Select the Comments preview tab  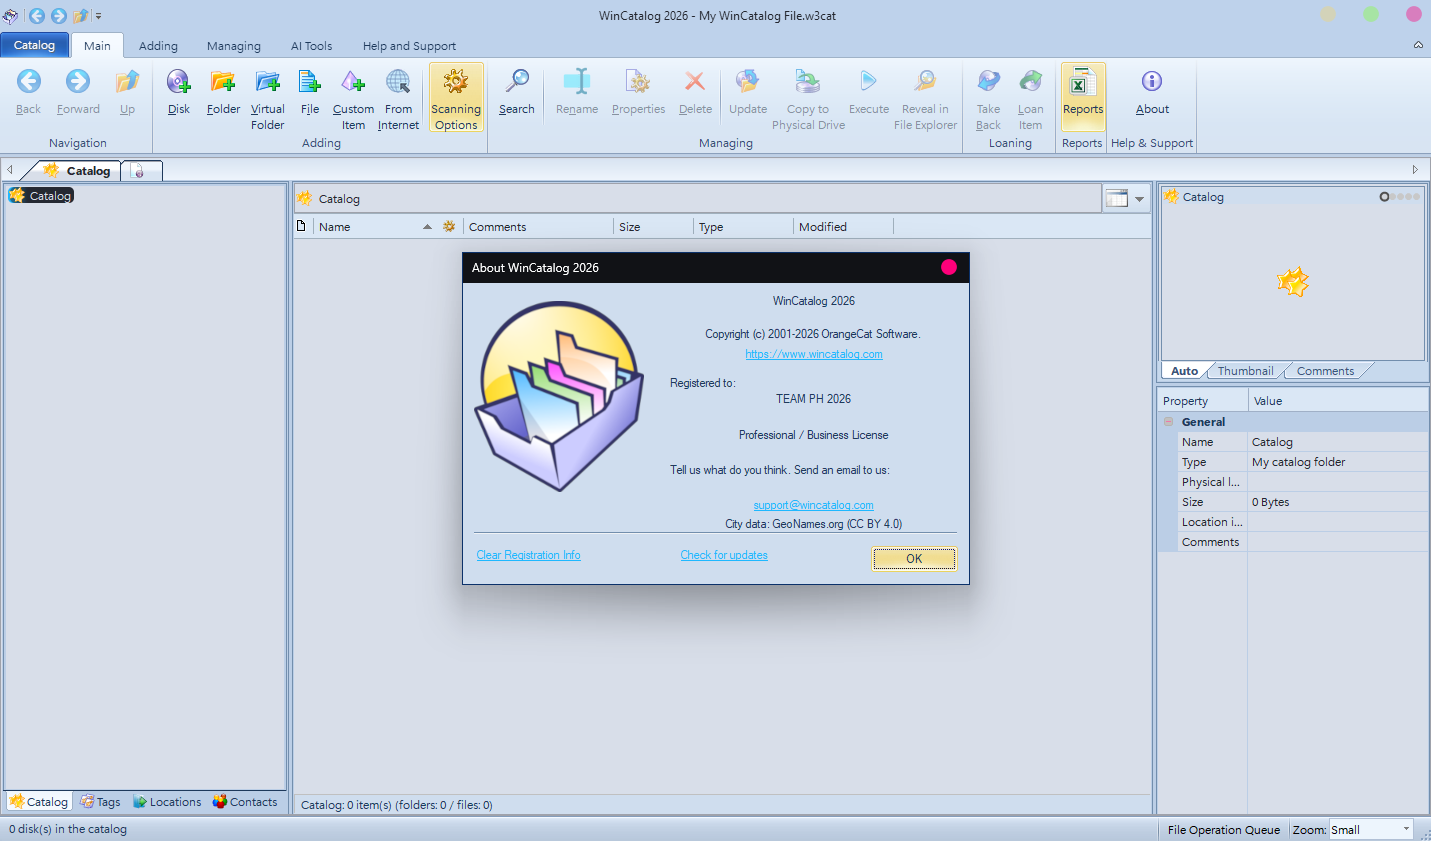(1325, 371)
